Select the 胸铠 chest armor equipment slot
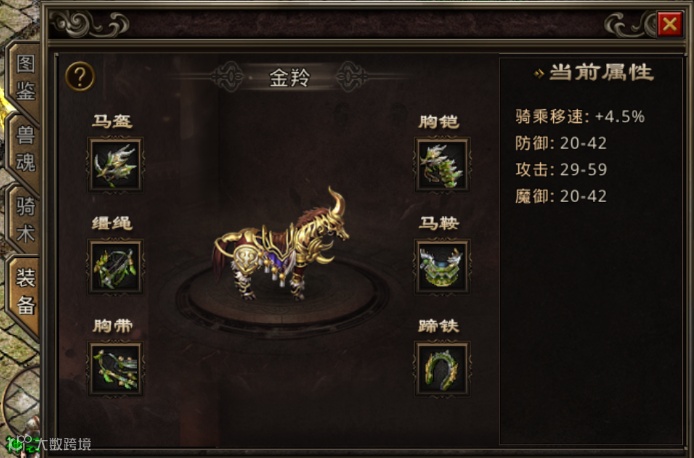This screenshot has width=694, height=458. click(442, 164)
